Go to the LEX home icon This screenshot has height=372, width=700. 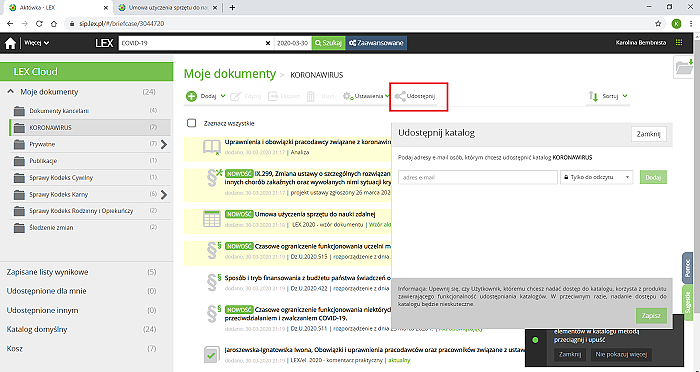pyautogui.click(x=10, y=43)
